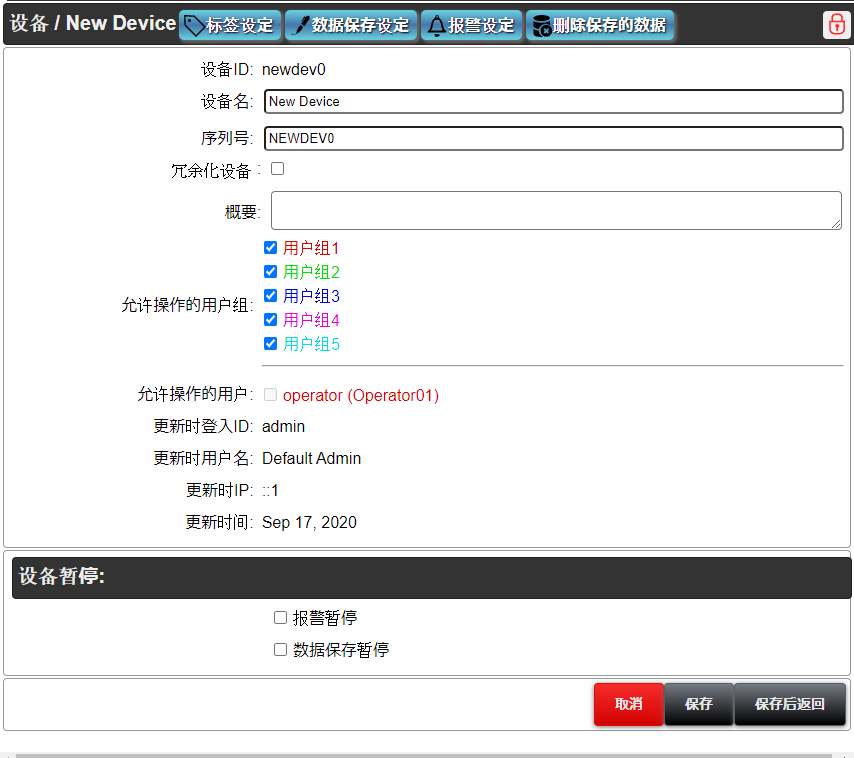
Task: Focus the 设备名 input field
Action: [x=554, y=102]
